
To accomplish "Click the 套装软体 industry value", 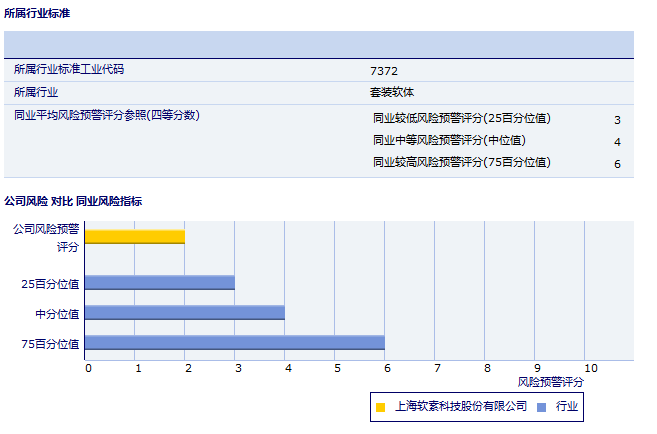I will tap(392, 92).
